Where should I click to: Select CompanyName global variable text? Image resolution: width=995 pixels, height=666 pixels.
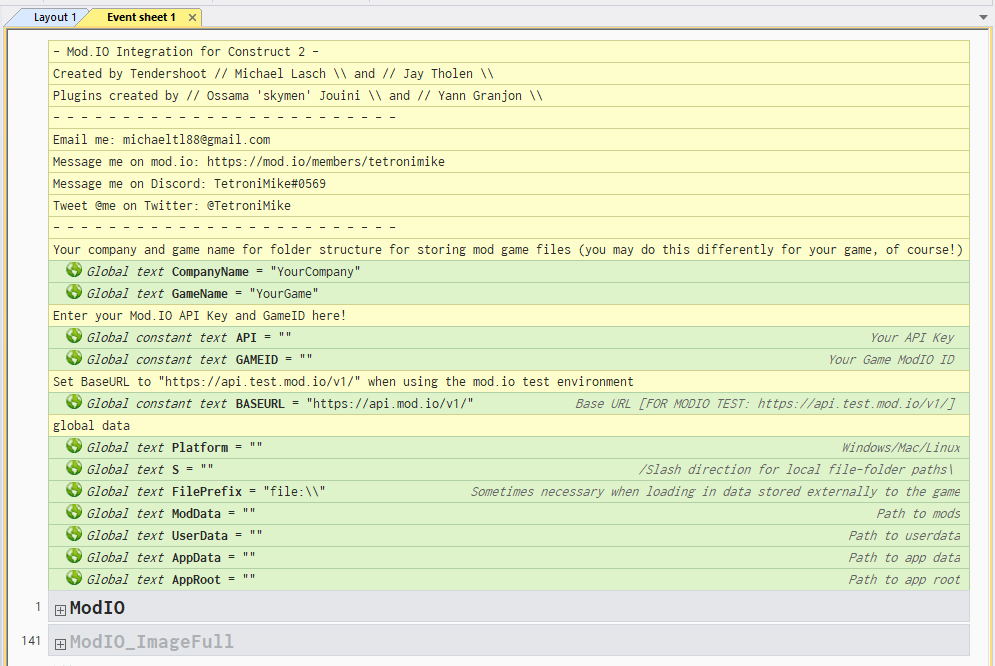click(x=223, y=271)
